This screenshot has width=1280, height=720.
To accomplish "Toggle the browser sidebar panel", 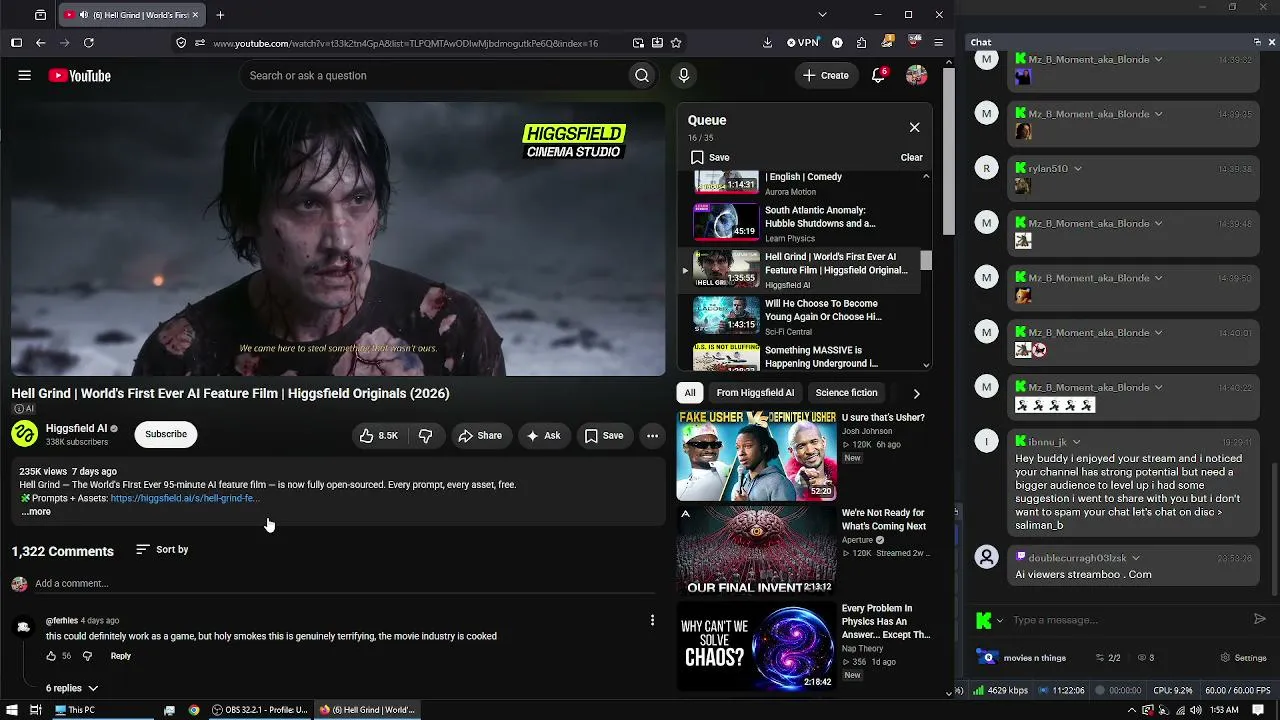I will (16, 43).
